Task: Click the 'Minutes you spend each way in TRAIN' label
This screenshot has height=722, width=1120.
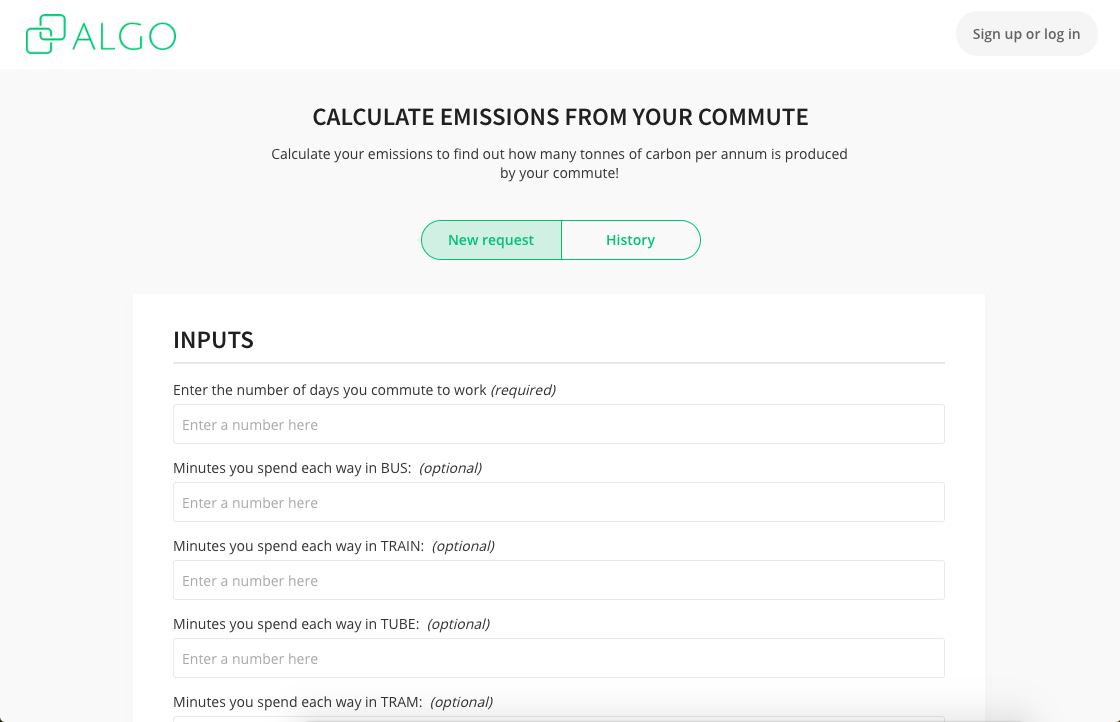Action: pos(298,546)
